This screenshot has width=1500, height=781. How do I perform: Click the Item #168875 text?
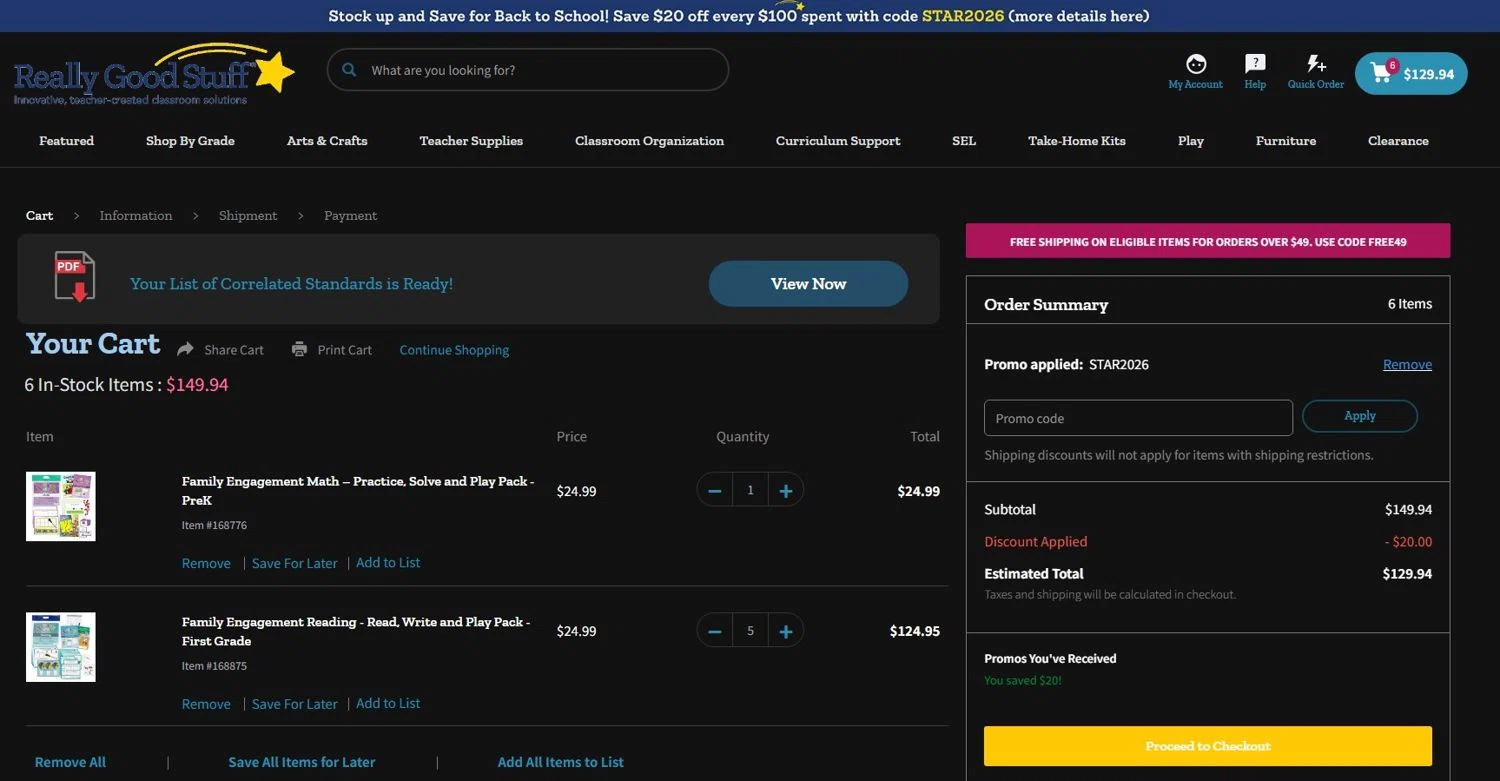point(214,666)
